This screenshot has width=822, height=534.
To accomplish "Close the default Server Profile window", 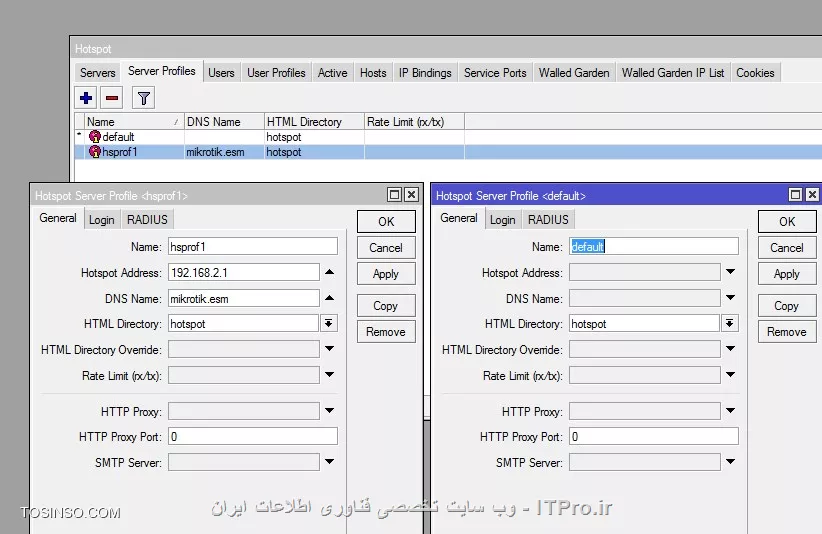I will click(x=813, y=195).
